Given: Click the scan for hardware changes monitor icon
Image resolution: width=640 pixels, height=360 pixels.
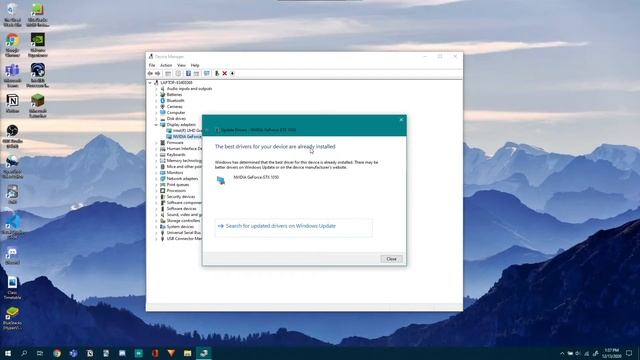Looking at the screenshot, I should click(x=207, y=73).
